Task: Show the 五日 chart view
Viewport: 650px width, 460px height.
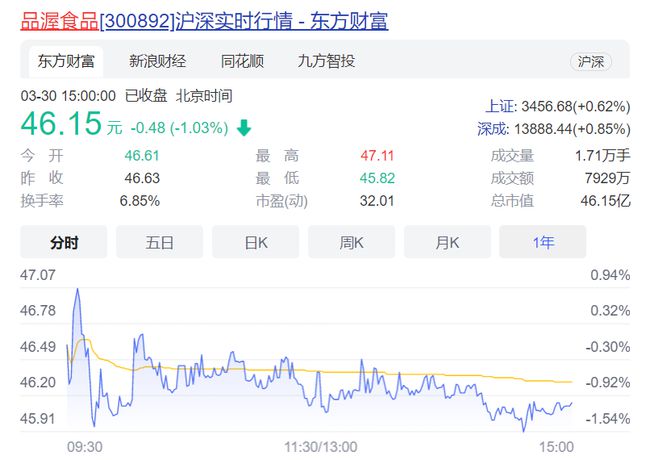Action: click(160, 242)
